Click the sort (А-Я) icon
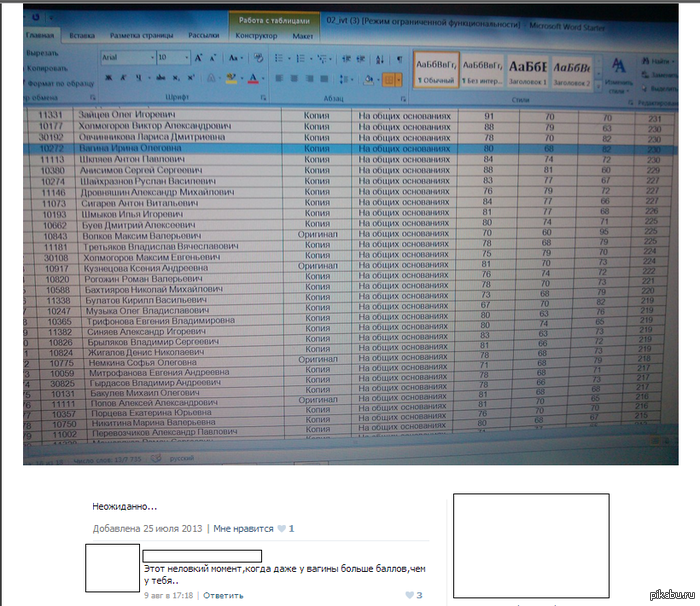 (378, 58)
